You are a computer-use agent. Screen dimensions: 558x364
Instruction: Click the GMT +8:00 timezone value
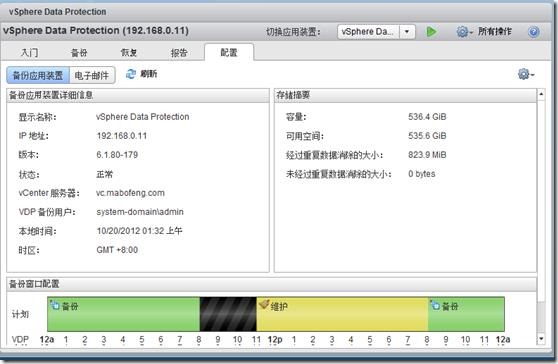117,250
